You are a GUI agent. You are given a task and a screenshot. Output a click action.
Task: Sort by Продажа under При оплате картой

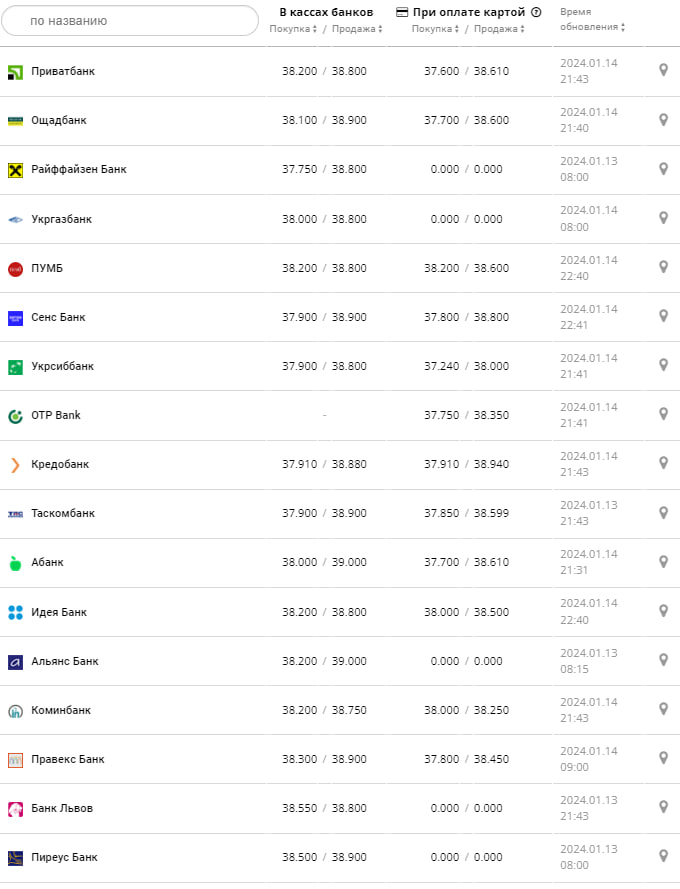pyautogui.click(x=499, y=29)
